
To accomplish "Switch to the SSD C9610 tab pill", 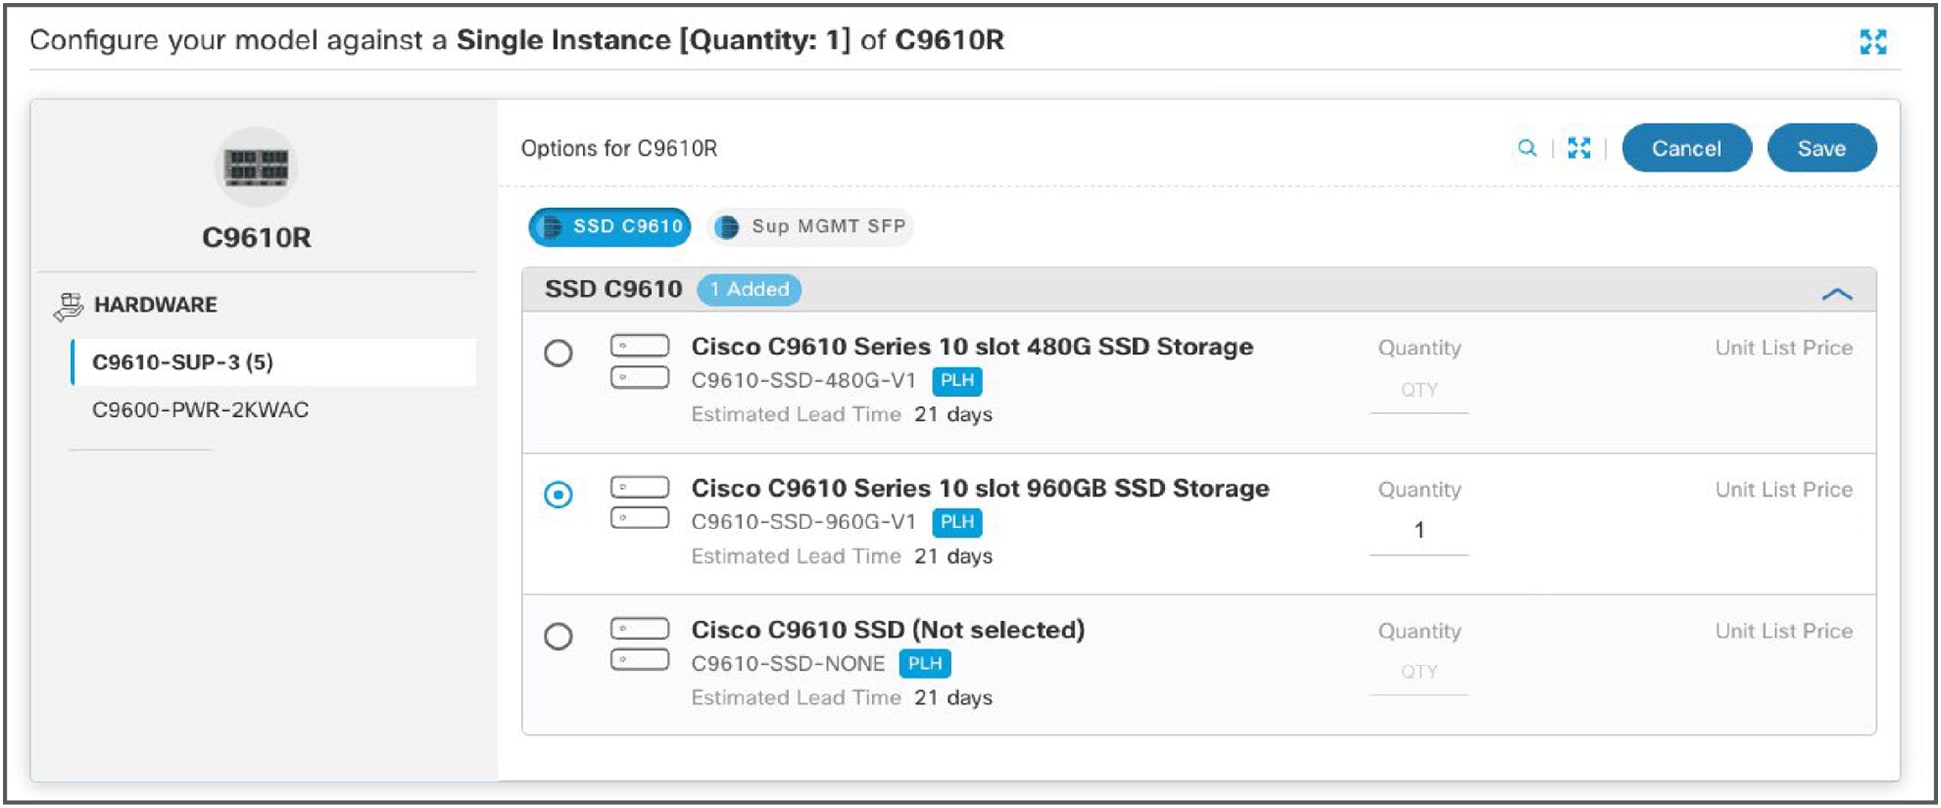I will coord(610,227).
